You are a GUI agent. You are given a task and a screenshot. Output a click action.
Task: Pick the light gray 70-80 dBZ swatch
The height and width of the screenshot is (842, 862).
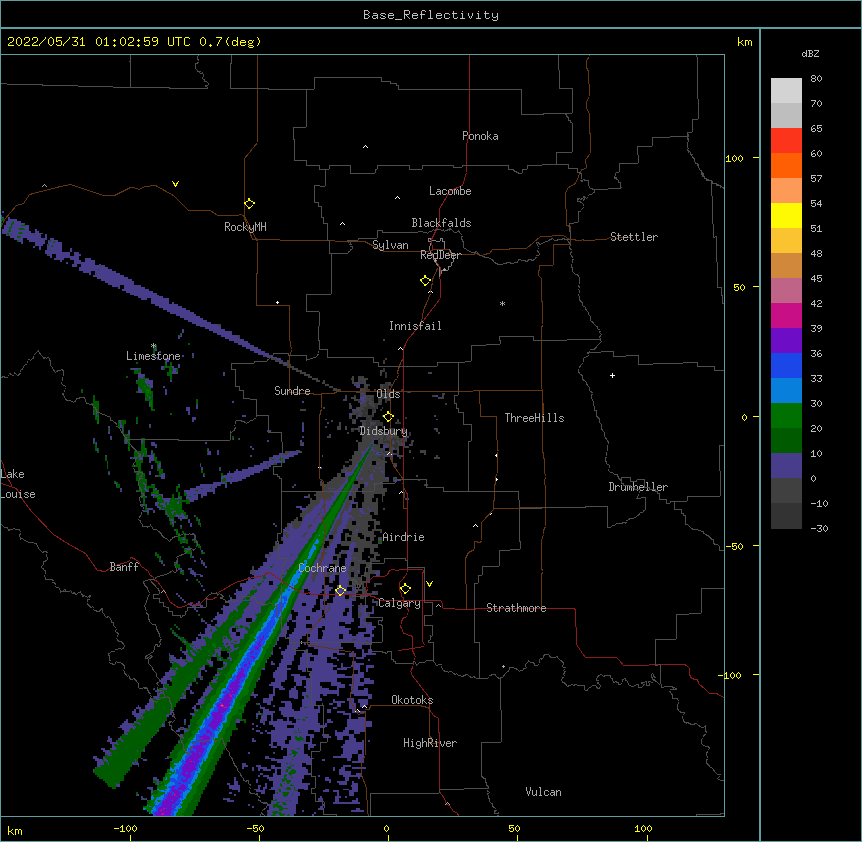(786, 90)
